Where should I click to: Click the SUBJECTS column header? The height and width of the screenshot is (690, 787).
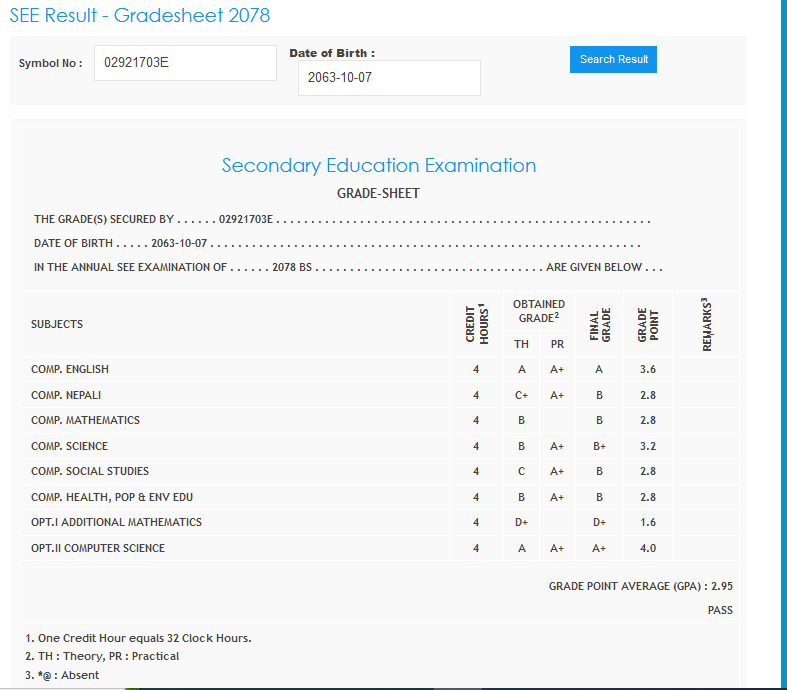(57, 324)
